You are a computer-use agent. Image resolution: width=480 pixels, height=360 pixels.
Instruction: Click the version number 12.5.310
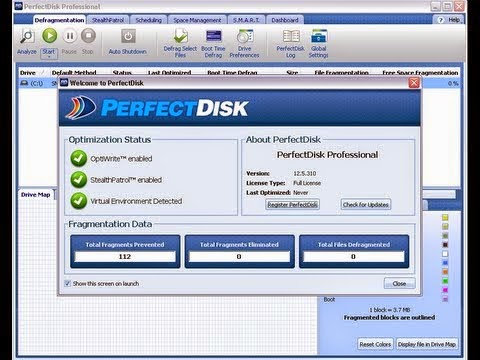pyautogui.click(x=305, y=173)
